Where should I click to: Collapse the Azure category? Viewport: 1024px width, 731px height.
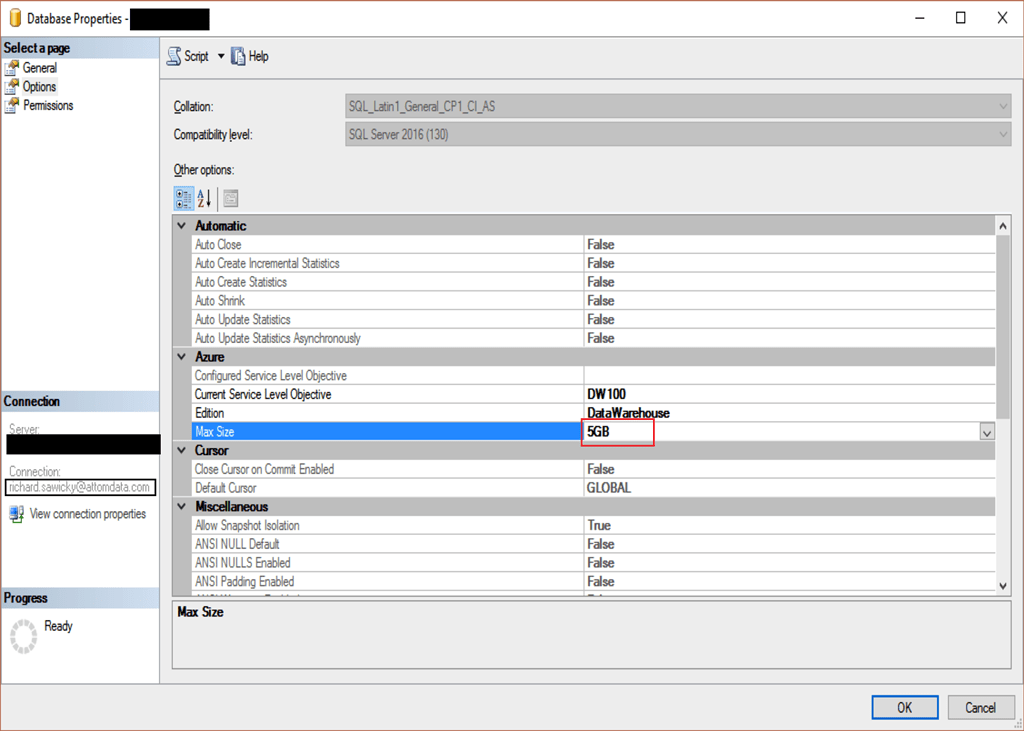(x=182, y=357)
